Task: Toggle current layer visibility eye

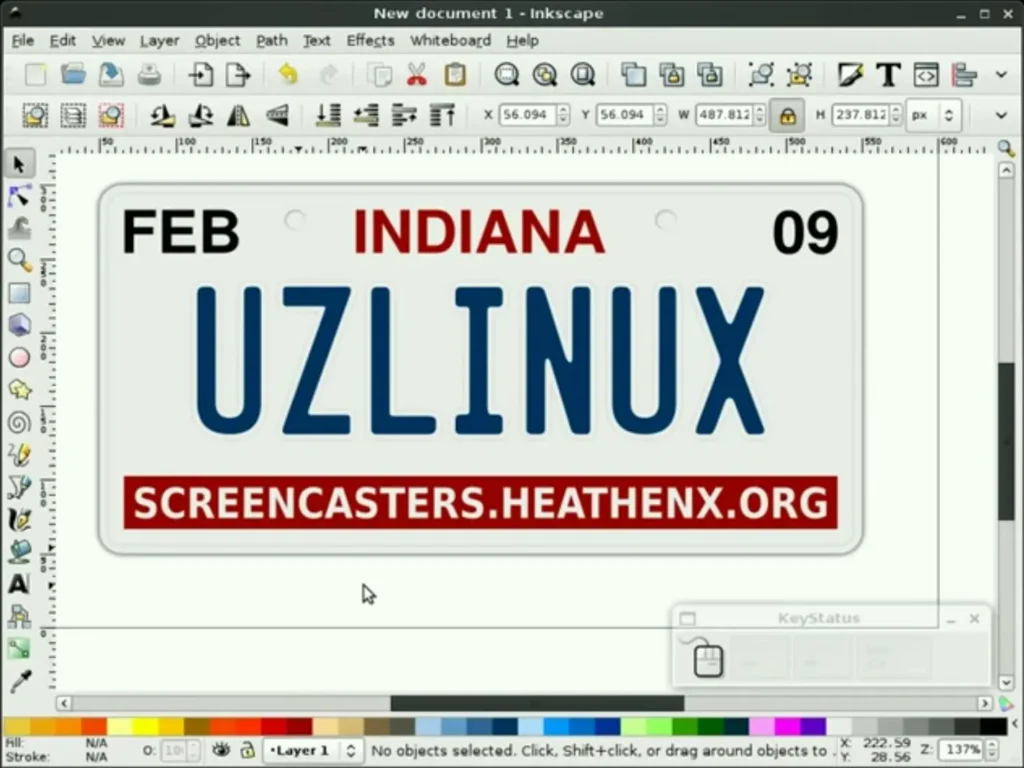Action: pyautogui.click(x=221, y=750)
